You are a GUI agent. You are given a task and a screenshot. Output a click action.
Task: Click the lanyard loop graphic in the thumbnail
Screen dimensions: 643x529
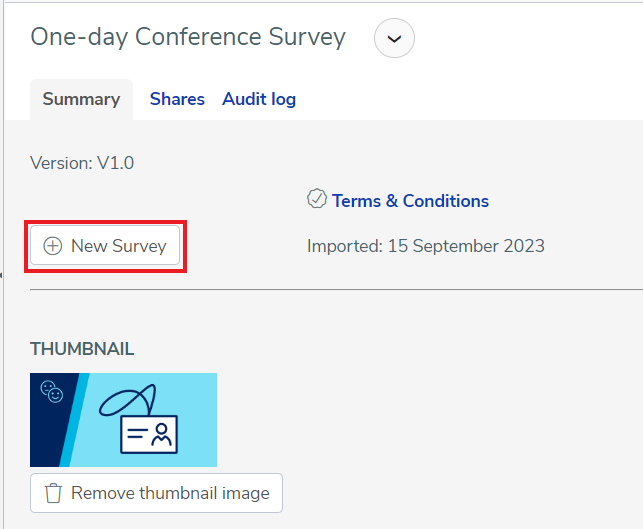point(128,400)
